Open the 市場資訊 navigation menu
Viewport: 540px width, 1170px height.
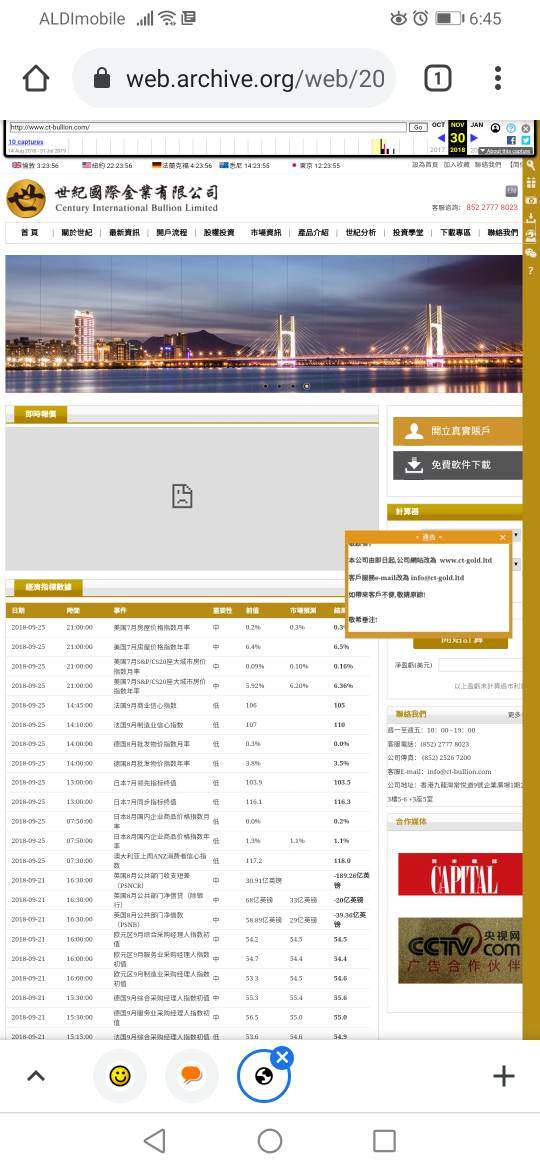pyautogui.click(x=266, y=233)
